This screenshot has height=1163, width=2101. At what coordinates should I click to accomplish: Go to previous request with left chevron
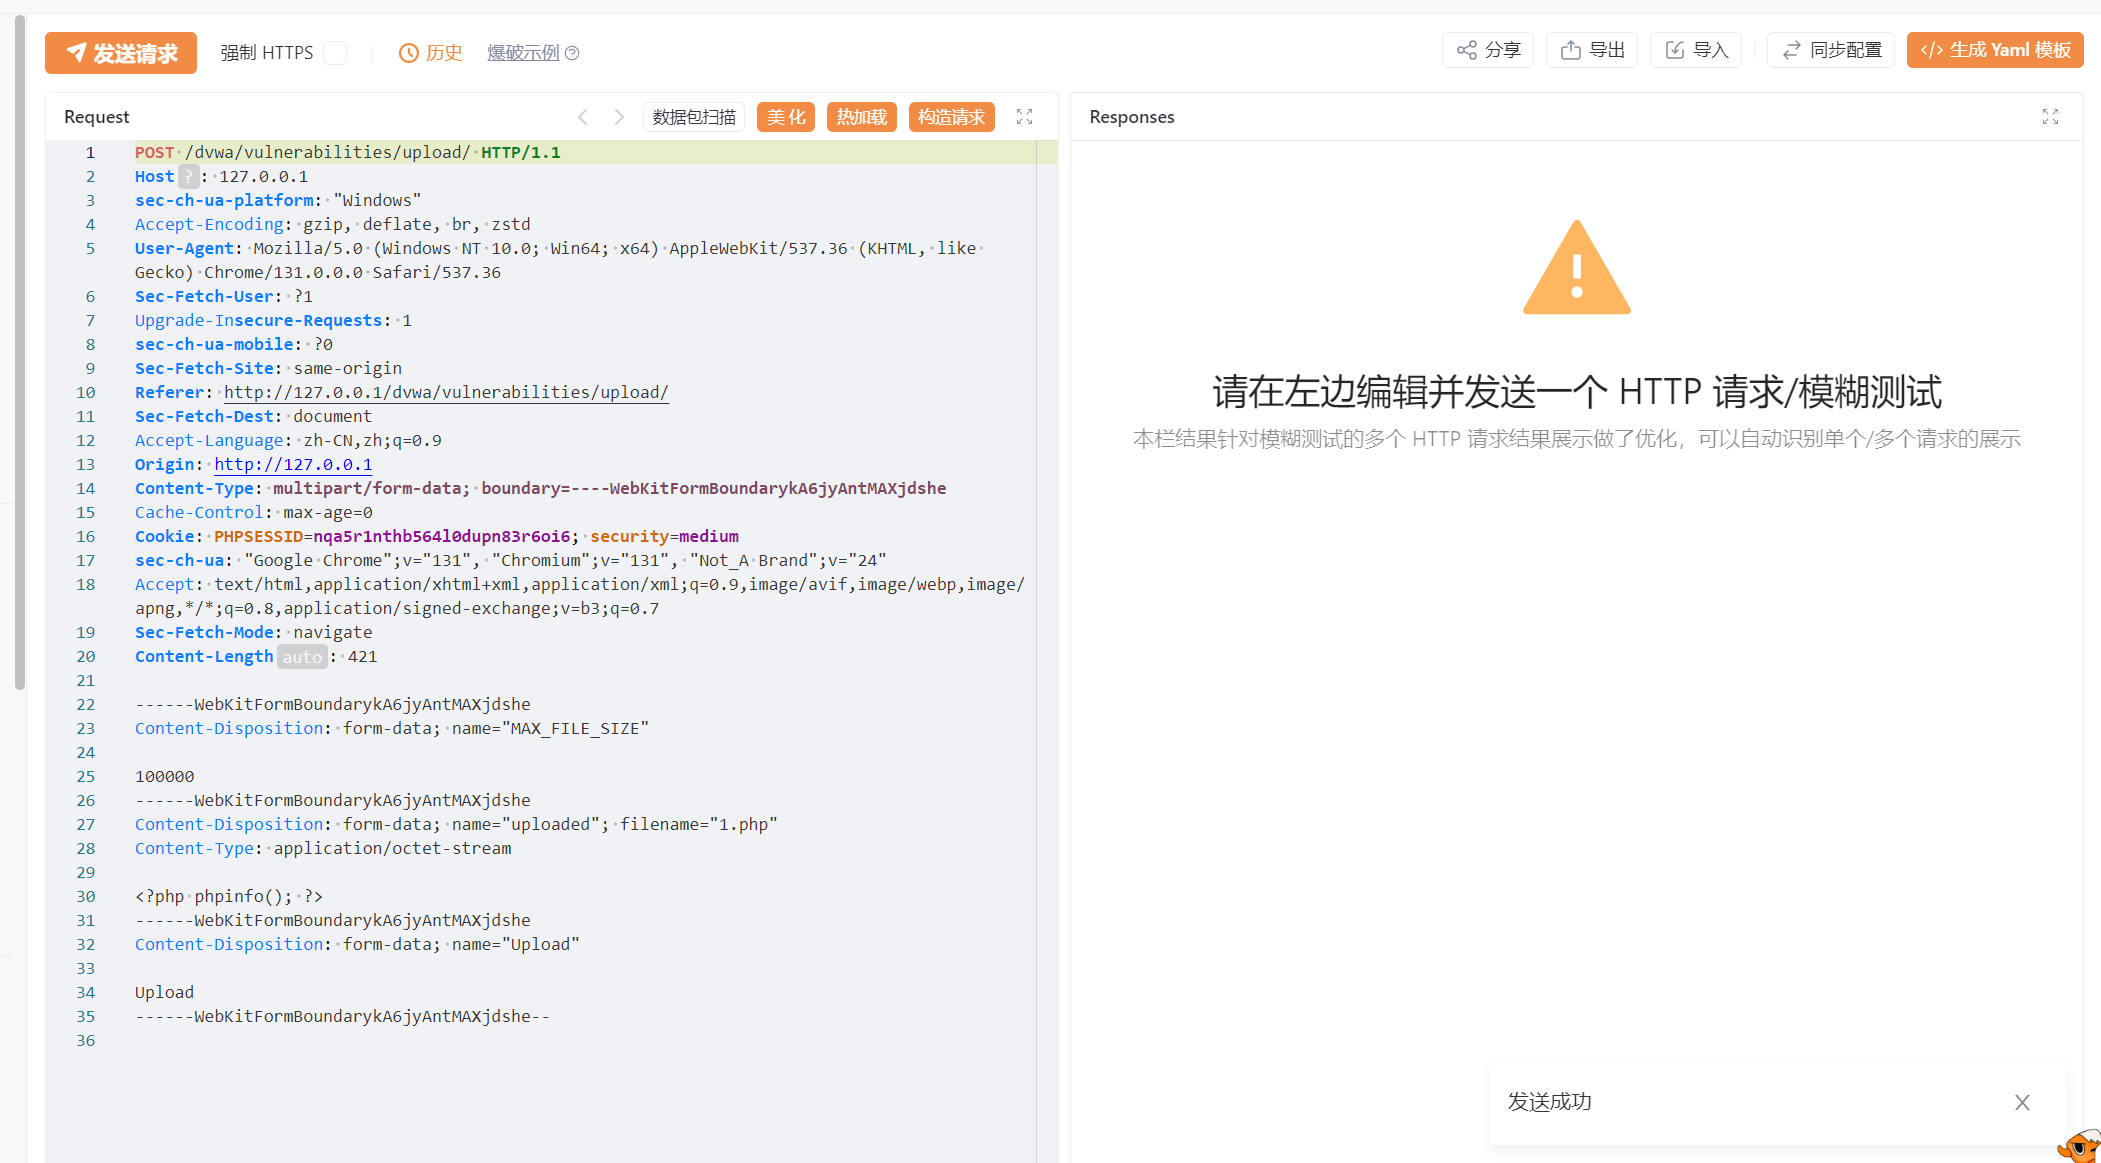point(583,117)
